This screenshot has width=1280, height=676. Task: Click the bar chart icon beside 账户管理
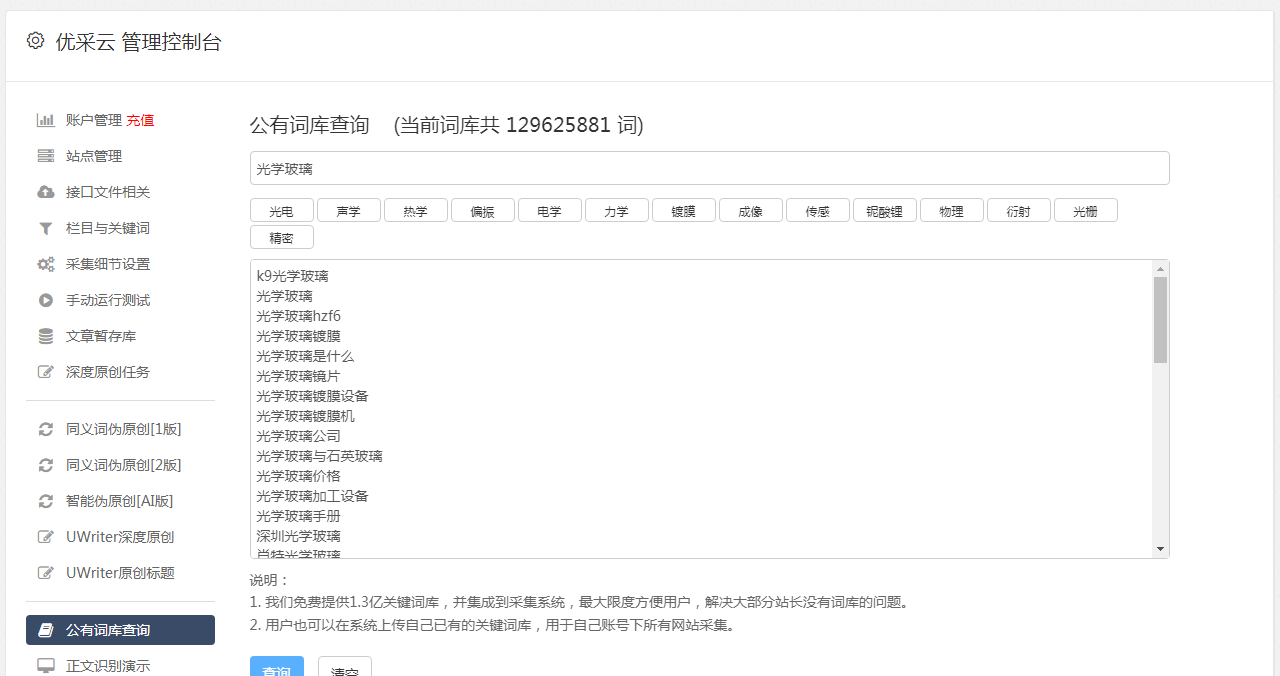(45, 120)
